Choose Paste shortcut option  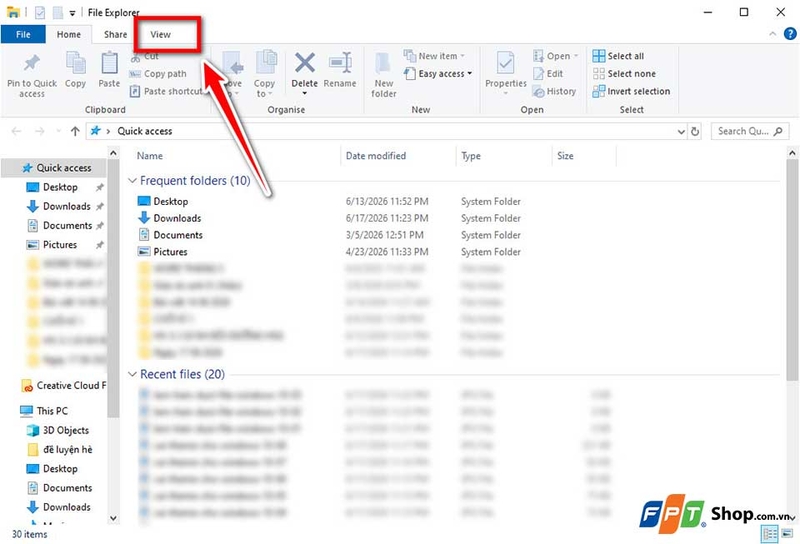(166, 91)
